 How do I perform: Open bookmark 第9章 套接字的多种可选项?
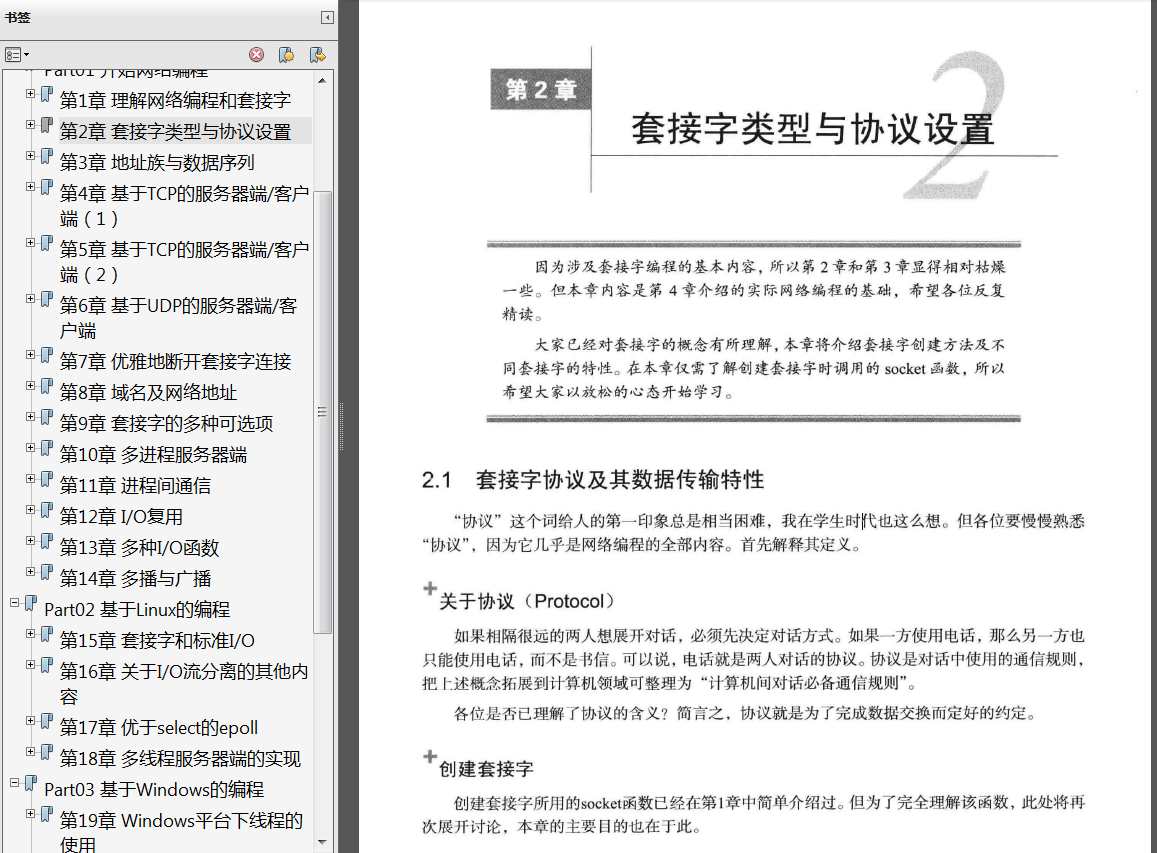click(x=166, y=424)
